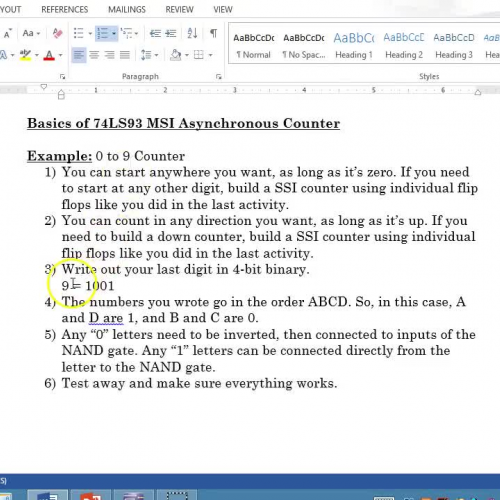Apply the Heading 1 style

coord(354,46)
